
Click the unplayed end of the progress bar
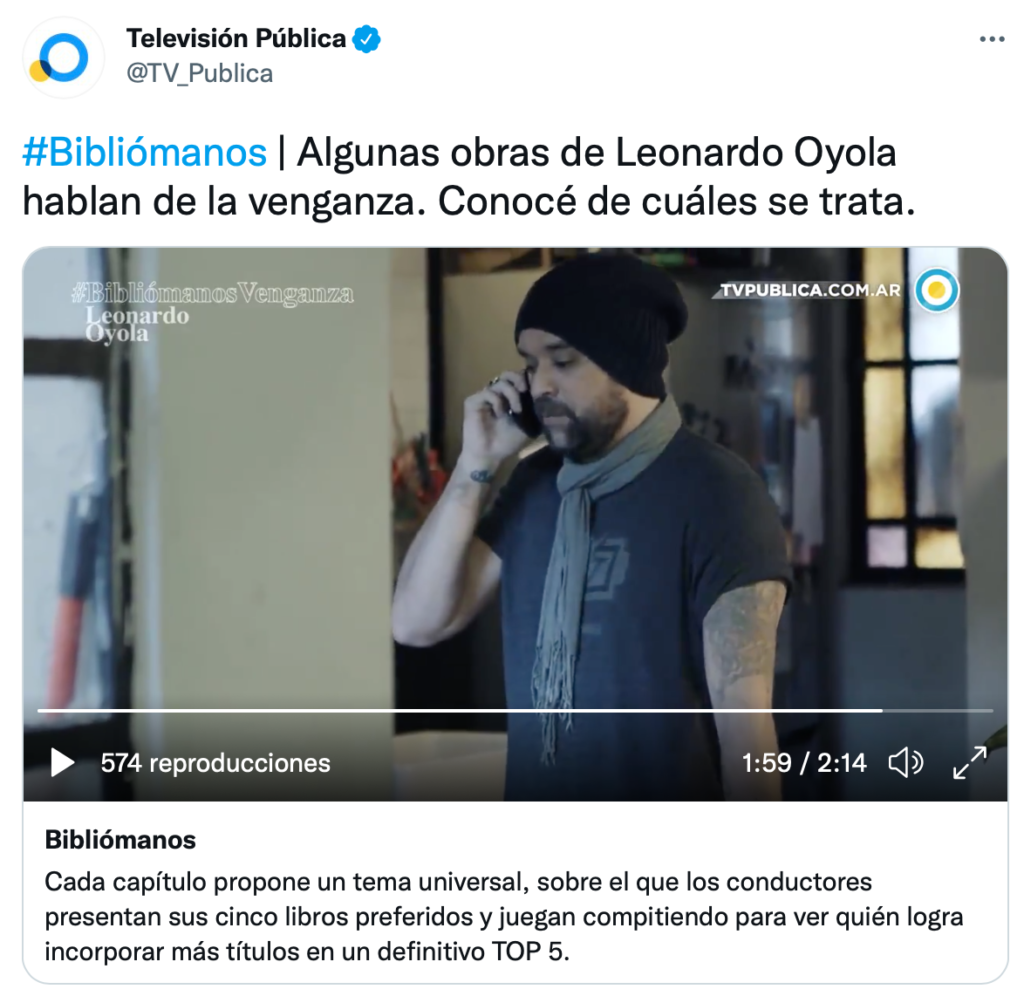938,710
